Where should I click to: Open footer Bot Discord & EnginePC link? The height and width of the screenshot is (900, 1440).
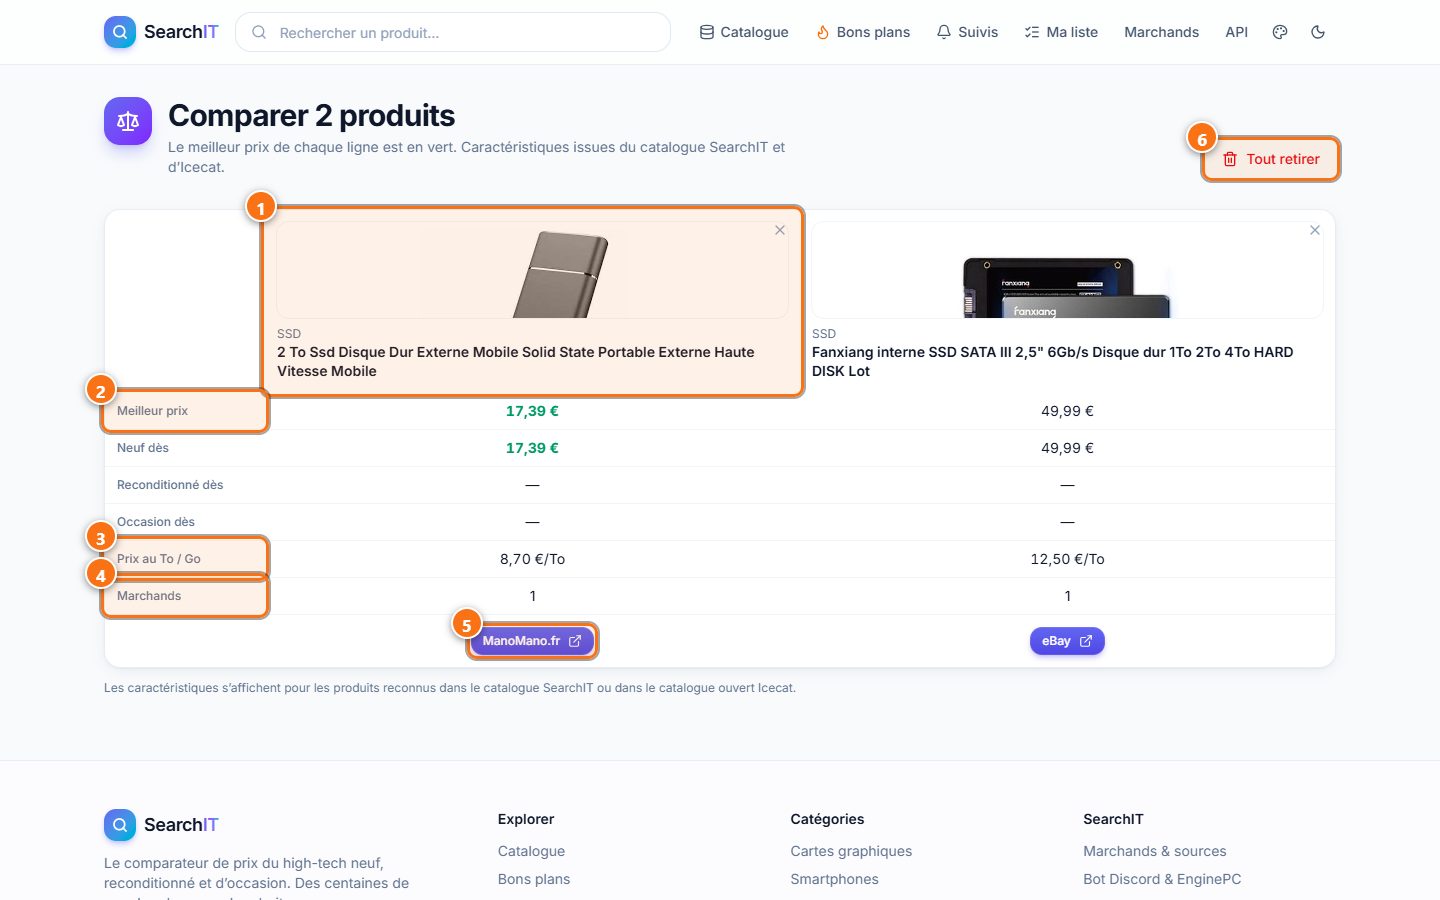click(x=1162, y=879)
